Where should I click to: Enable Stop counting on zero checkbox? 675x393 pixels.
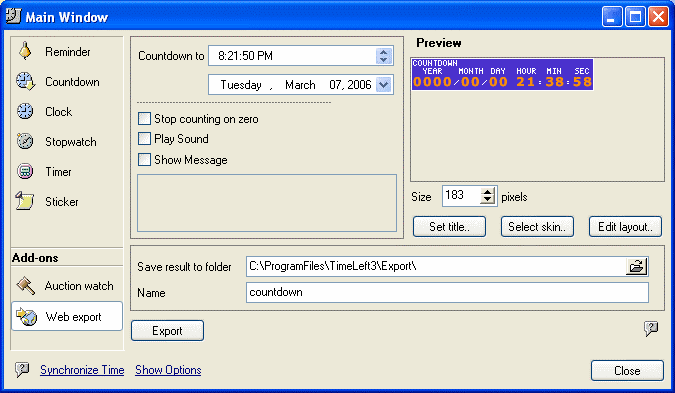point(144,118)
